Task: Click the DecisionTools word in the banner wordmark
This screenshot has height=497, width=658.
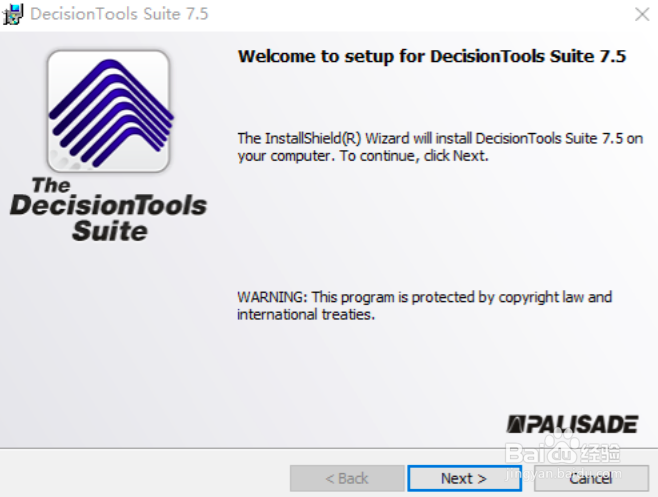Action: [108, 206]
